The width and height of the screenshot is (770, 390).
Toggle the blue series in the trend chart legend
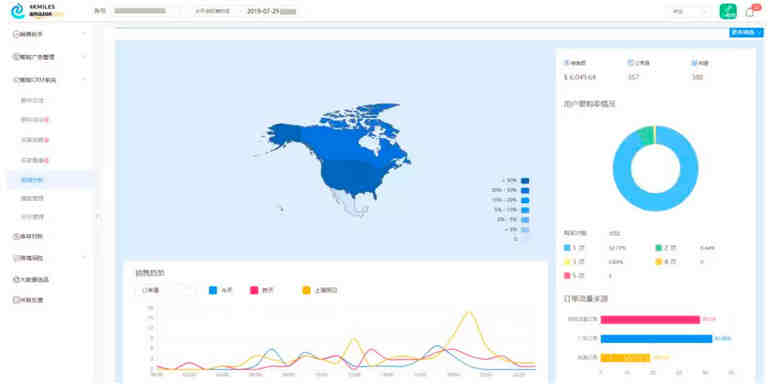[x=213, y=290]
